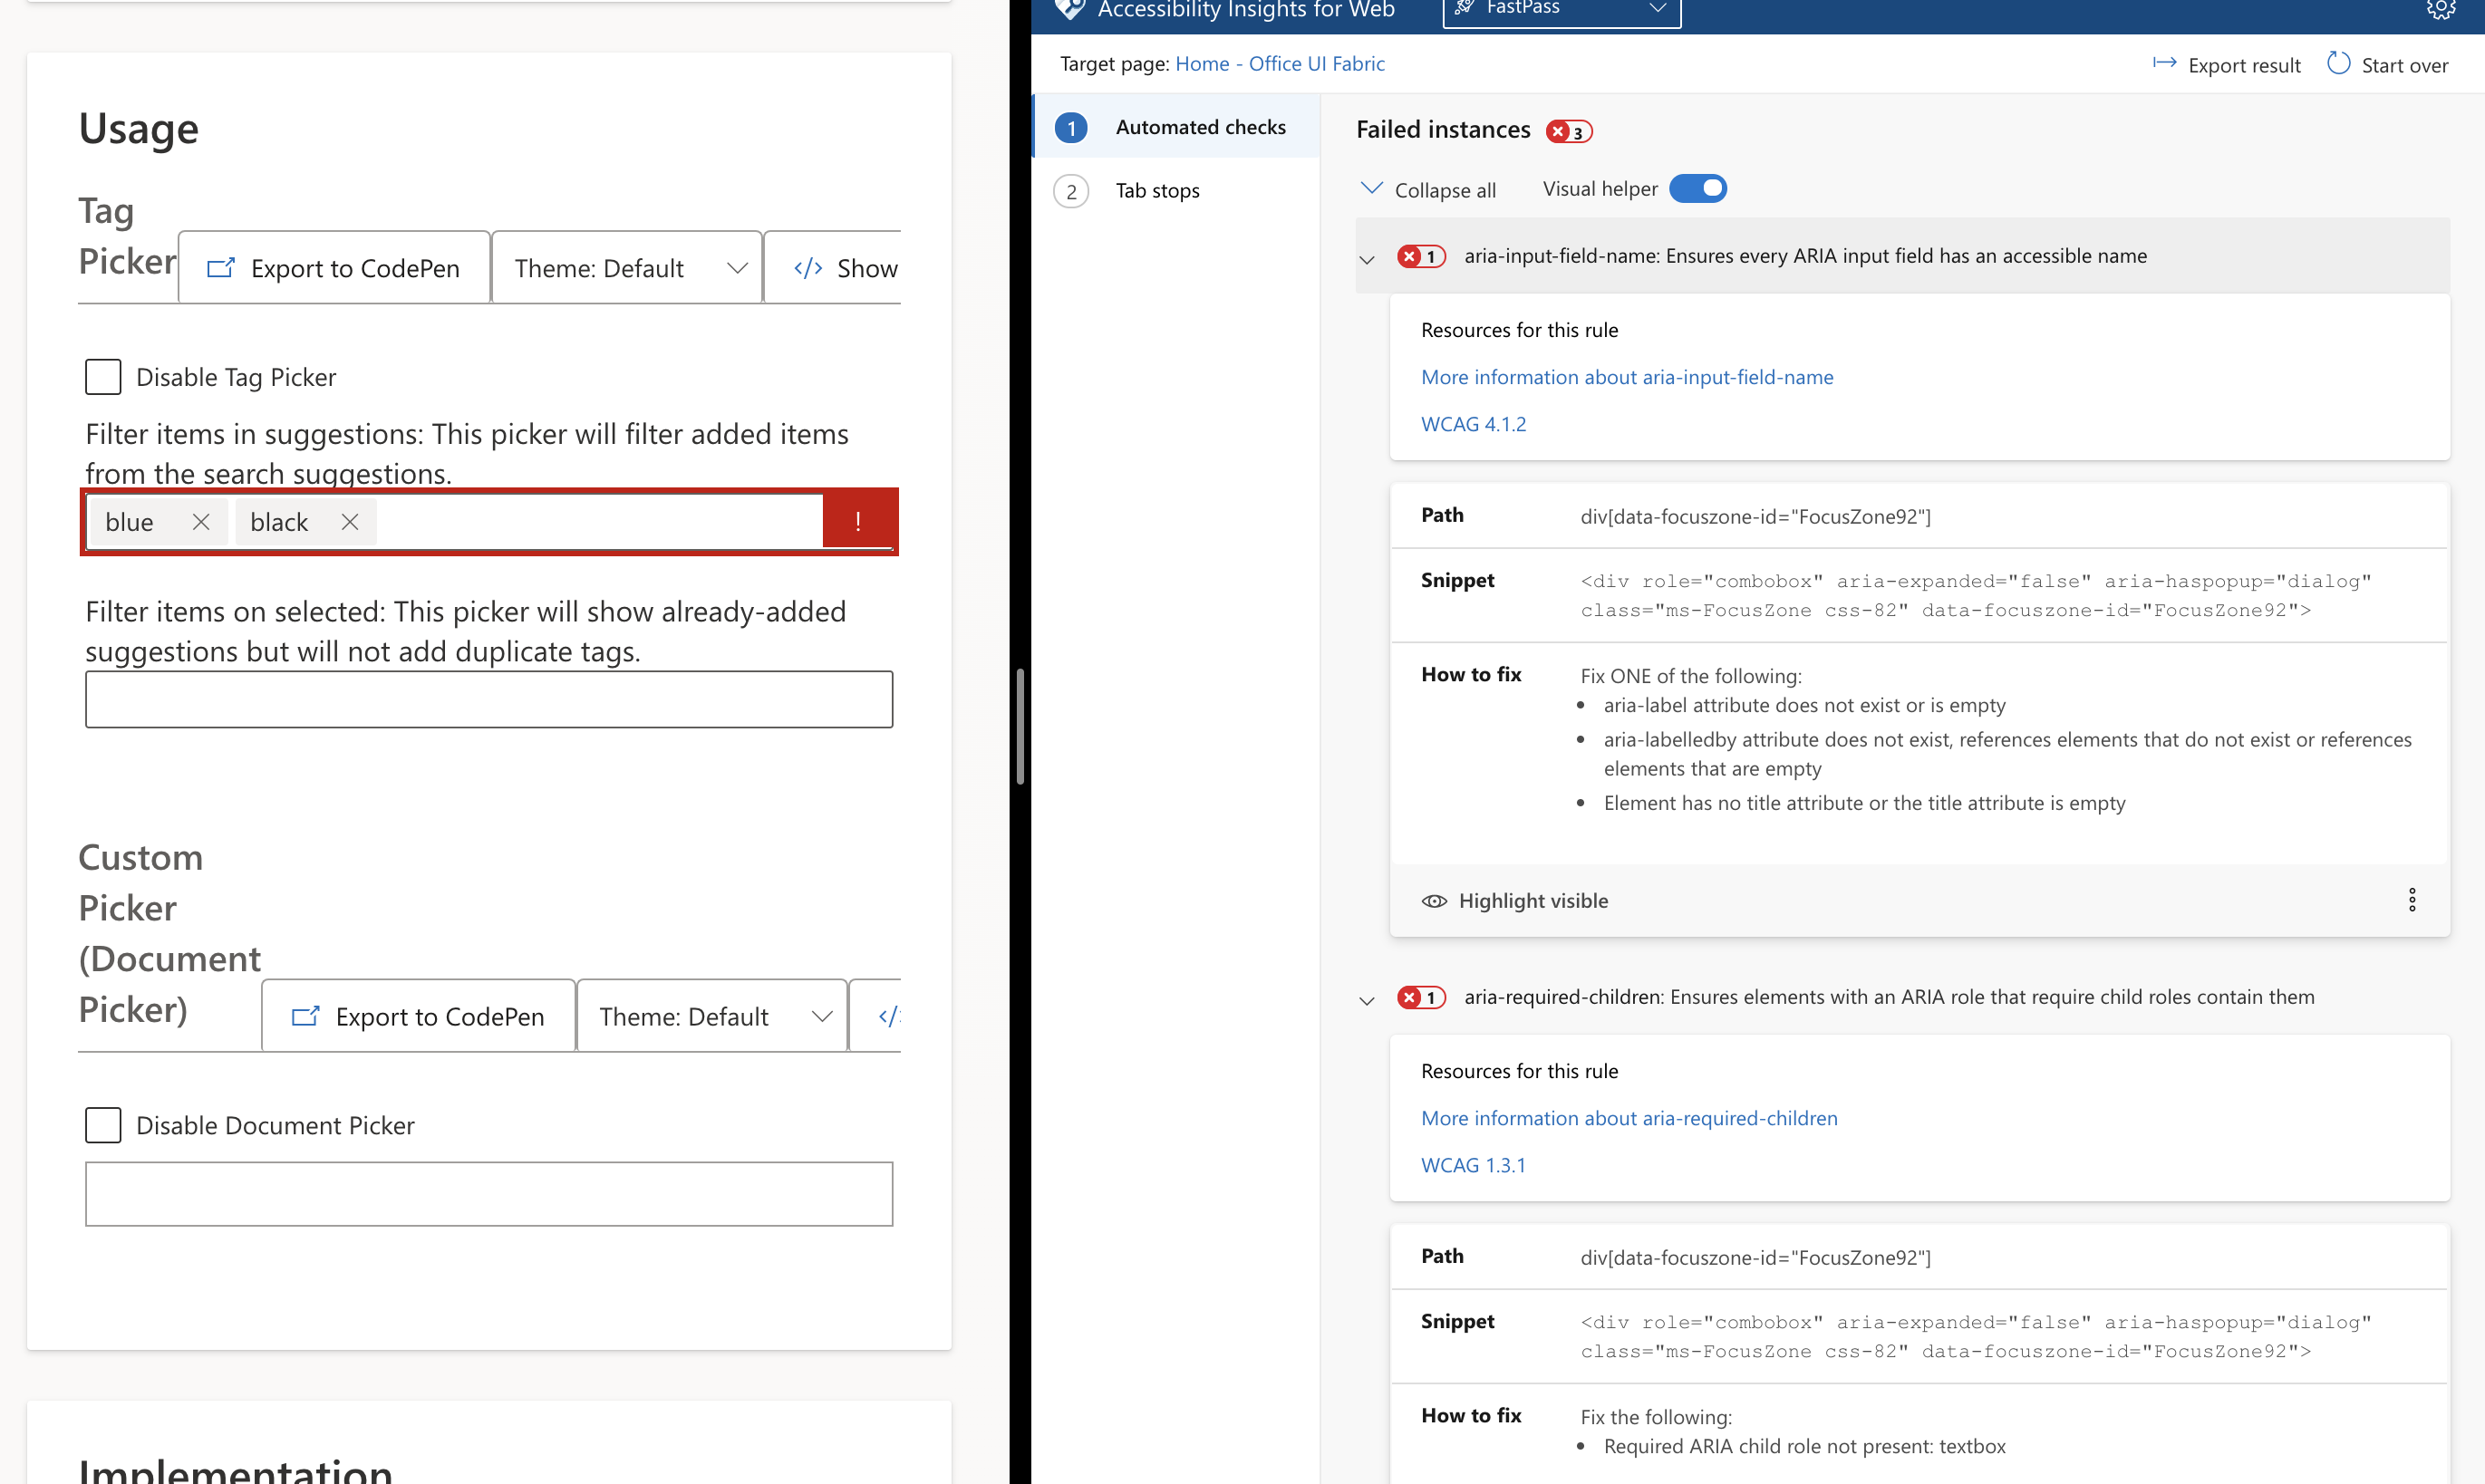Click the red exclamation failure indicator
This screenshot has height=1484, width=2485.
tap(857, 521)
